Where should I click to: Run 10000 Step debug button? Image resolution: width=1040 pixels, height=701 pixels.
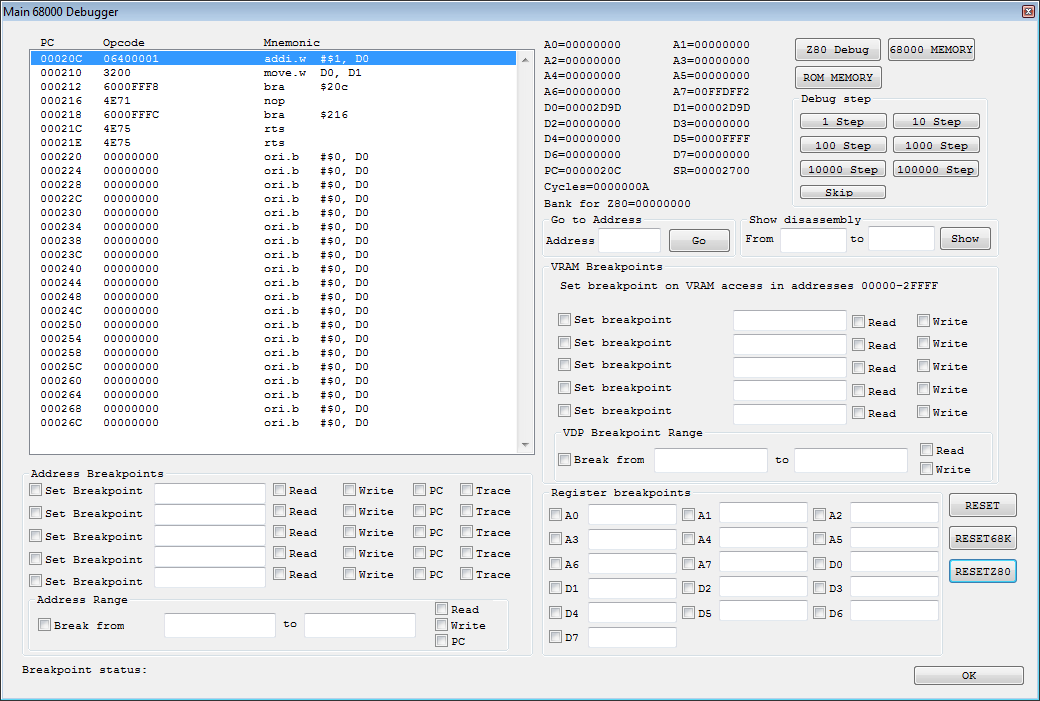[843, 169]
